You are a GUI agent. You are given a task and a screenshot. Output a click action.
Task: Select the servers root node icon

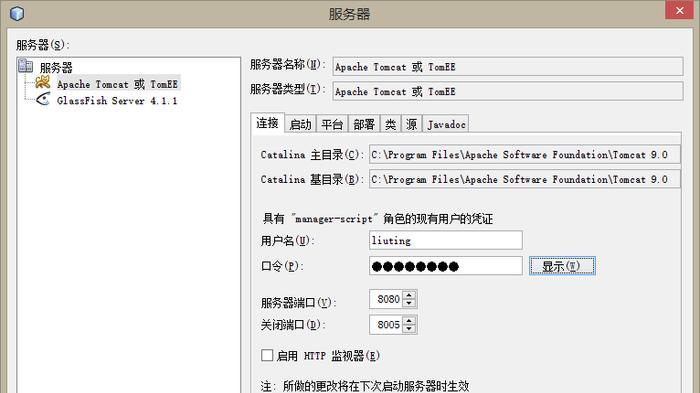tap(25, 66)
